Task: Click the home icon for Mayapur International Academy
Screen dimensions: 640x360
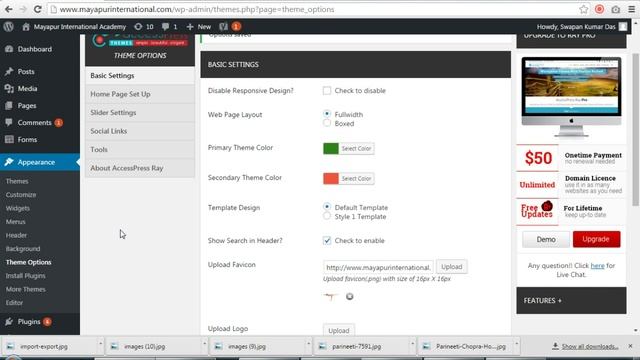Action: coord(26,27)
